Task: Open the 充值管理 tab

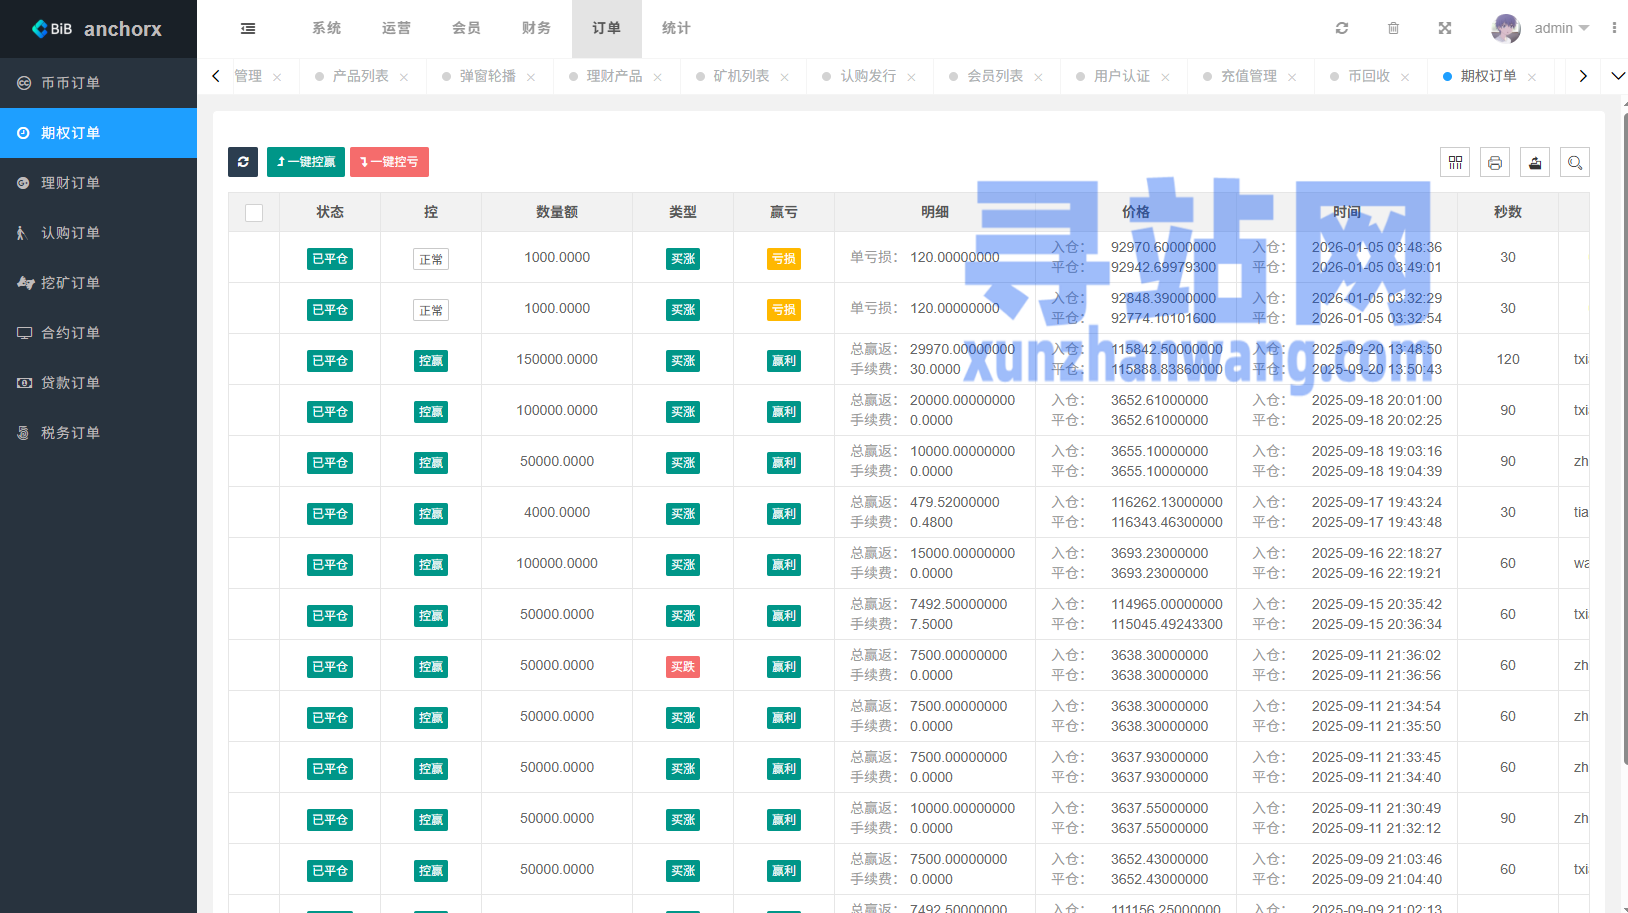Action: pos(1248,76)
